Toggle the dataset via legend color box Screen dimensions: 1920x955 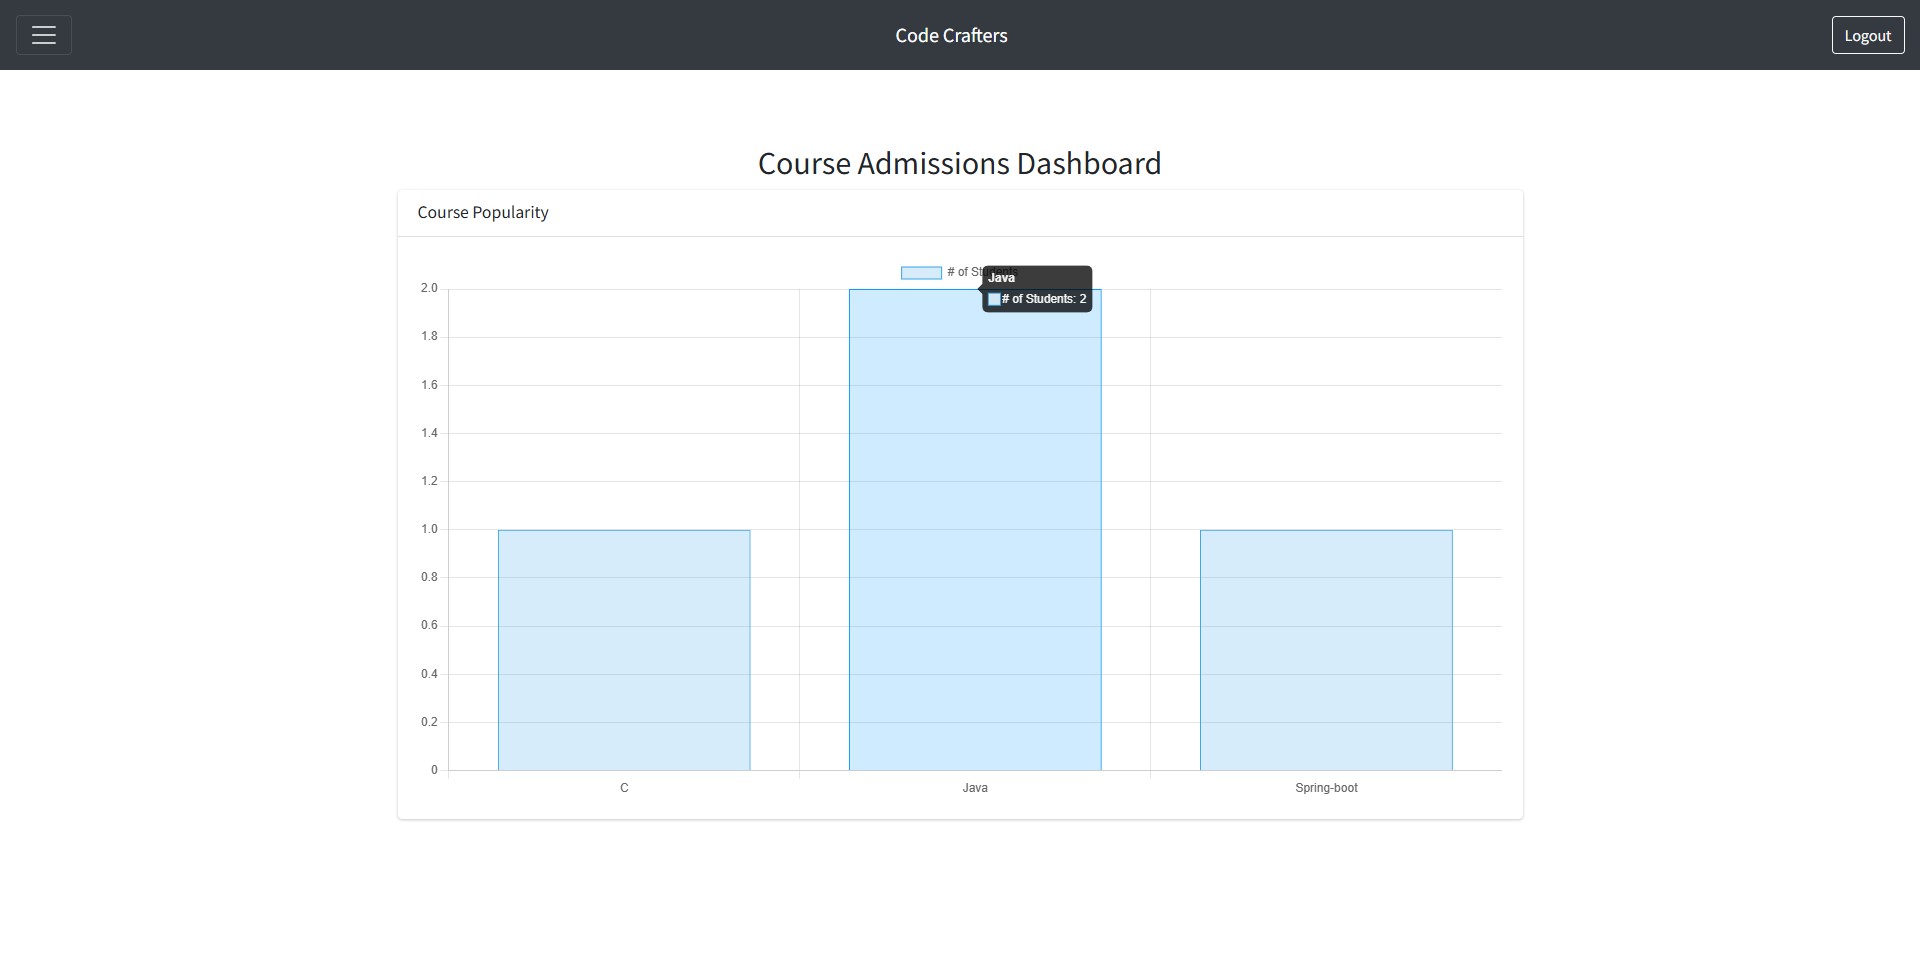(920, 273)
